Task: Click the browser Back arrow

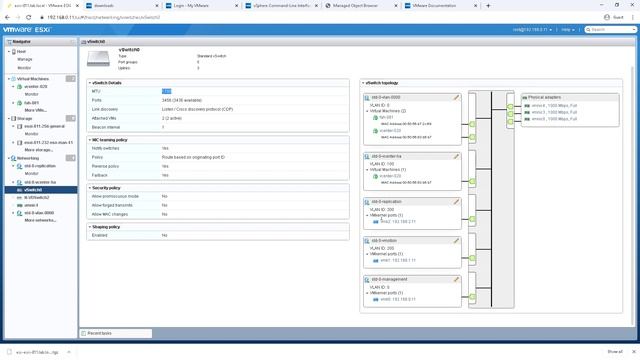Action: pos(7,18)
